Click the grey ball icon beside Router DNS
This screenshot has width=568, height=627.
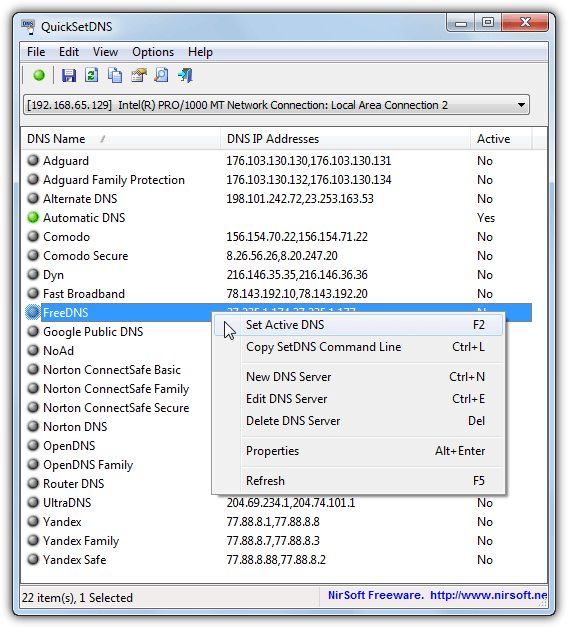(x=33, y=483)
